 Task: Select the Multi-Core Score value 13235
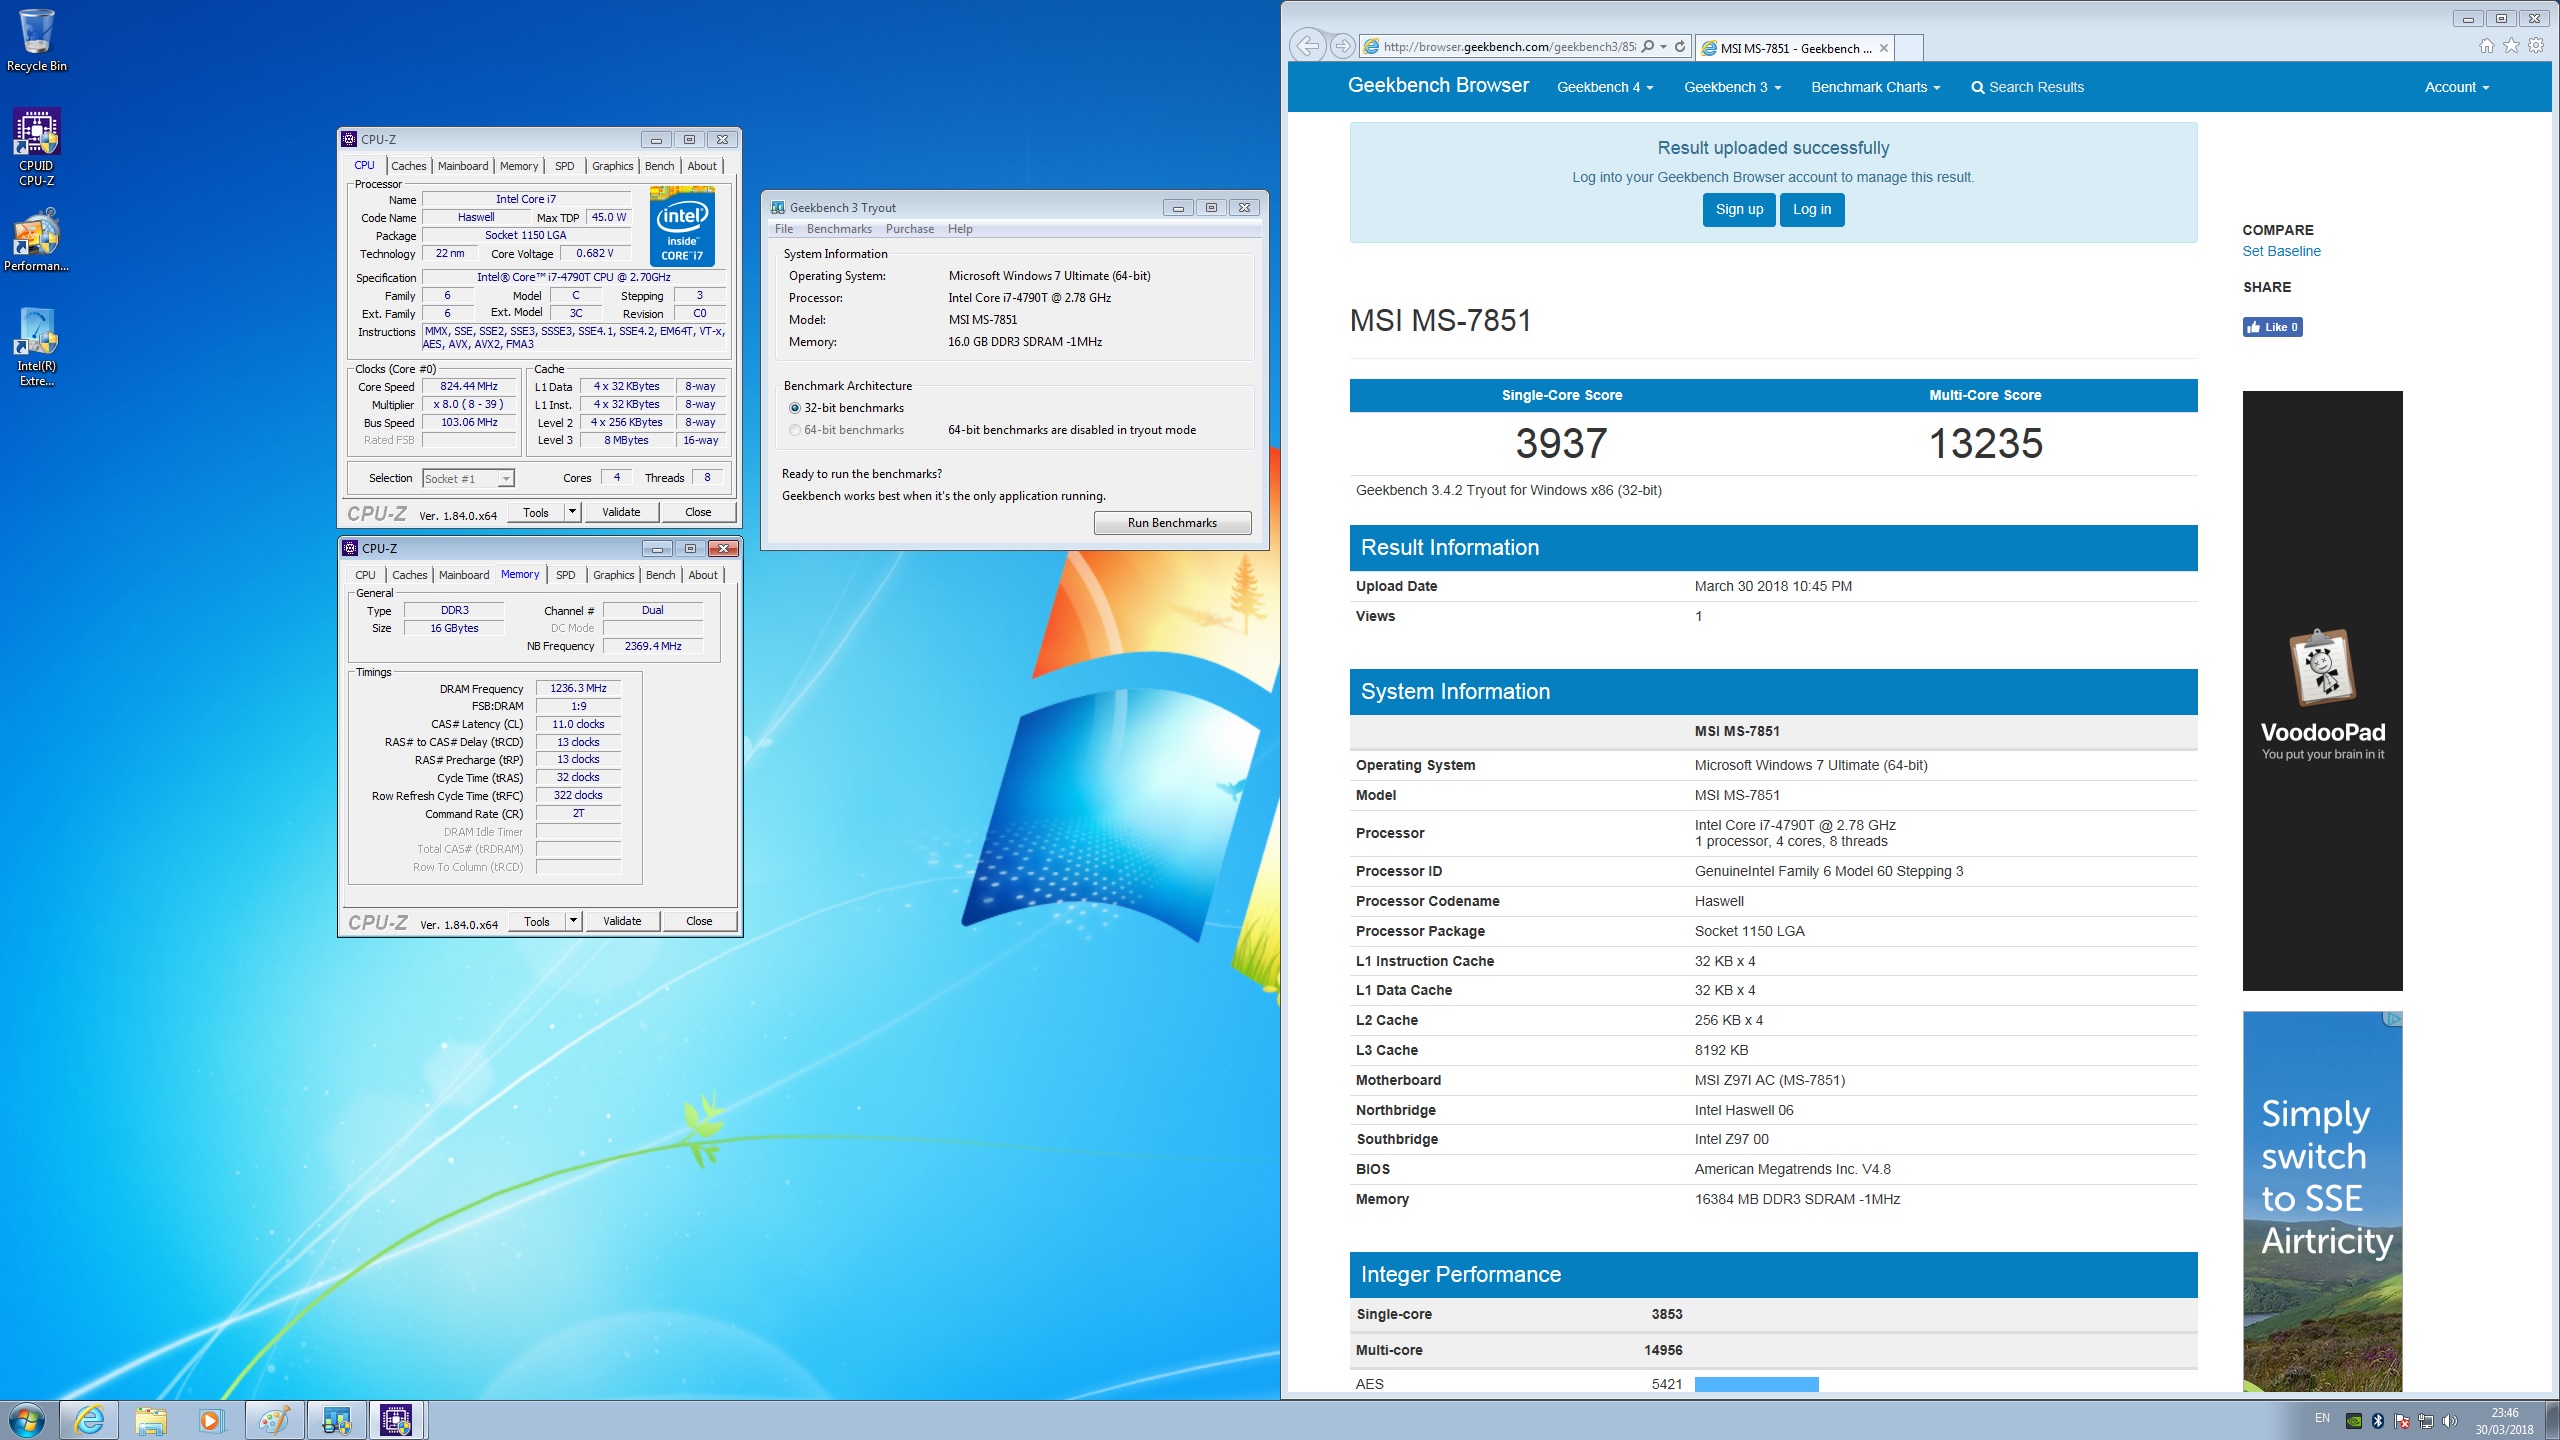[x=1985, y=443]
